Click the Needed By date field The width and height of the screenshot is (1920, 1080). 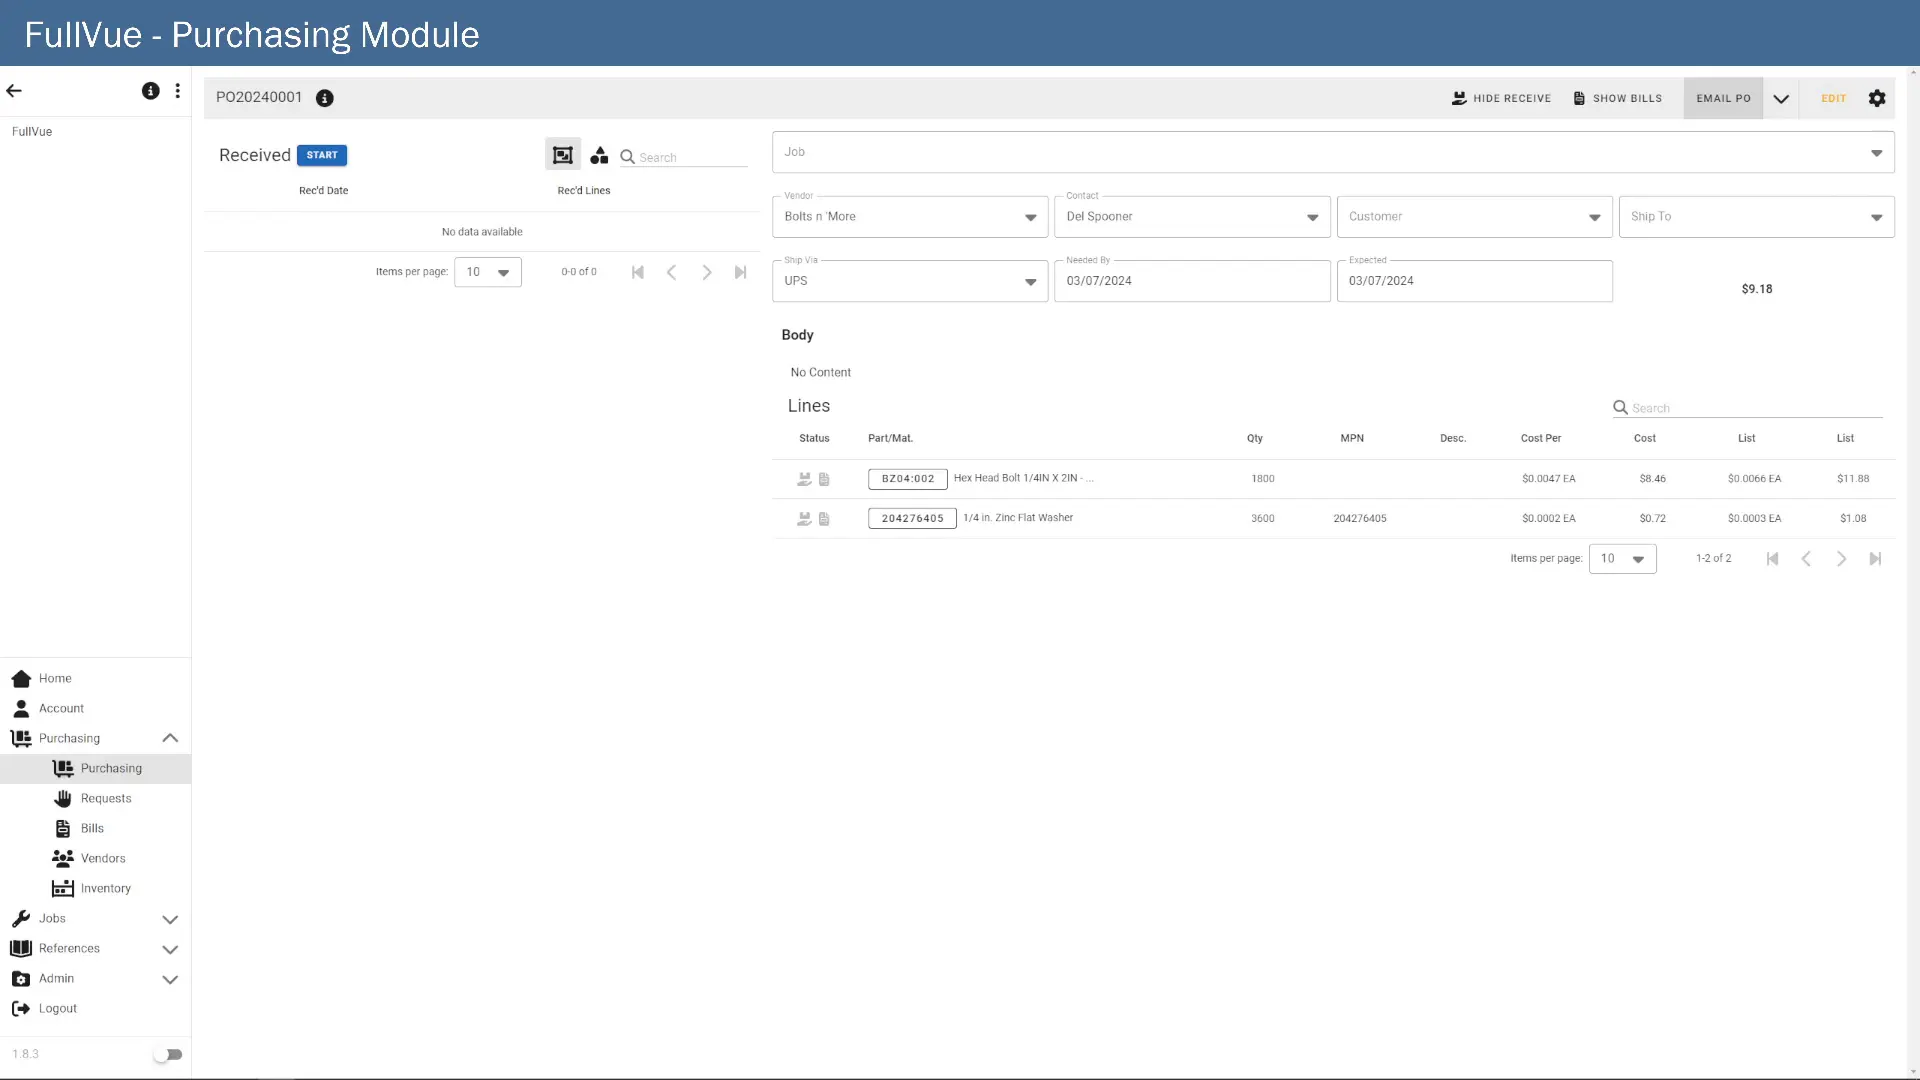(x=1192, y=281)
